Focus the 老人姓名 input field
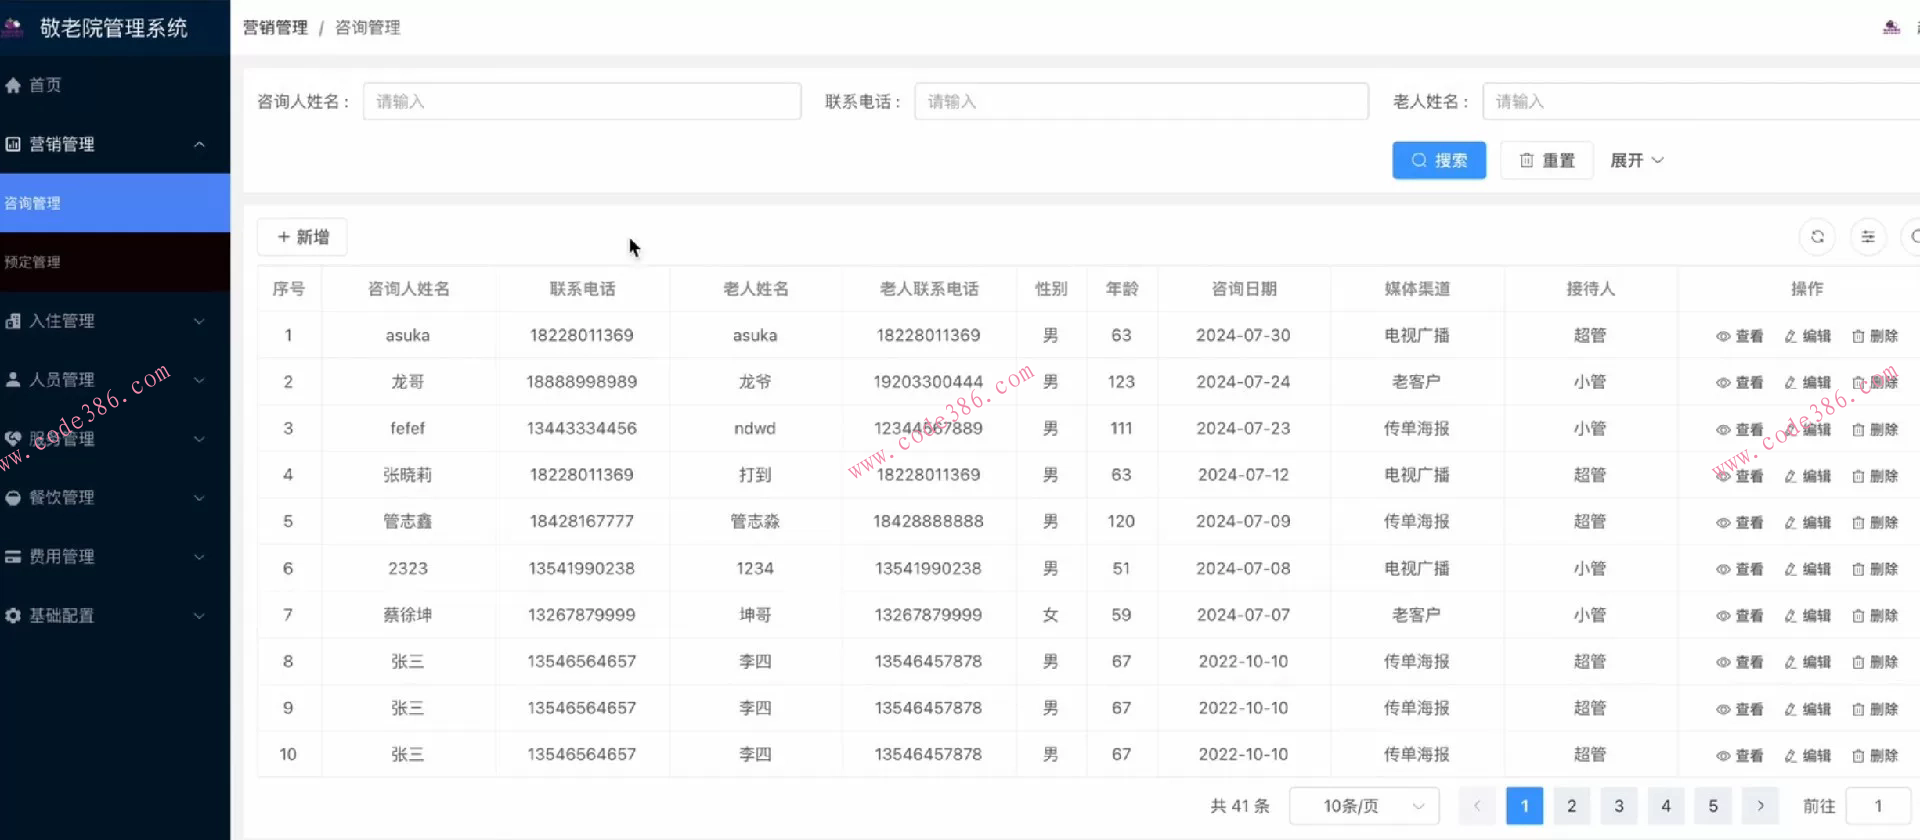Image resolution: width=1920 pixels, height=840 pixels. (x=1701, y=101)
